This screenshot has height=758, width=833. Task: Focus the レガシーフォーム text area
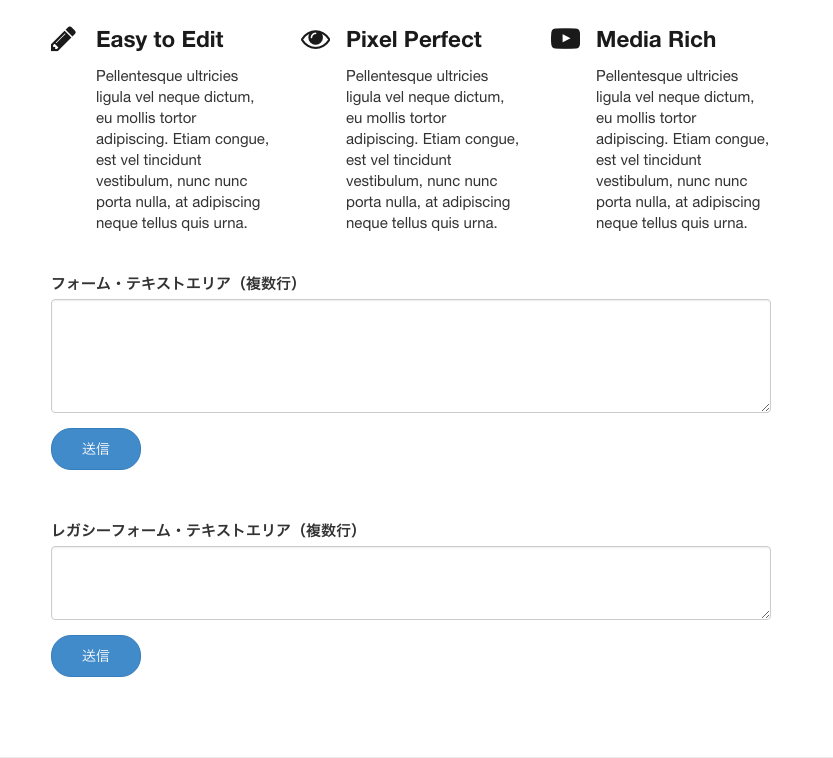(x=411, y=583)
